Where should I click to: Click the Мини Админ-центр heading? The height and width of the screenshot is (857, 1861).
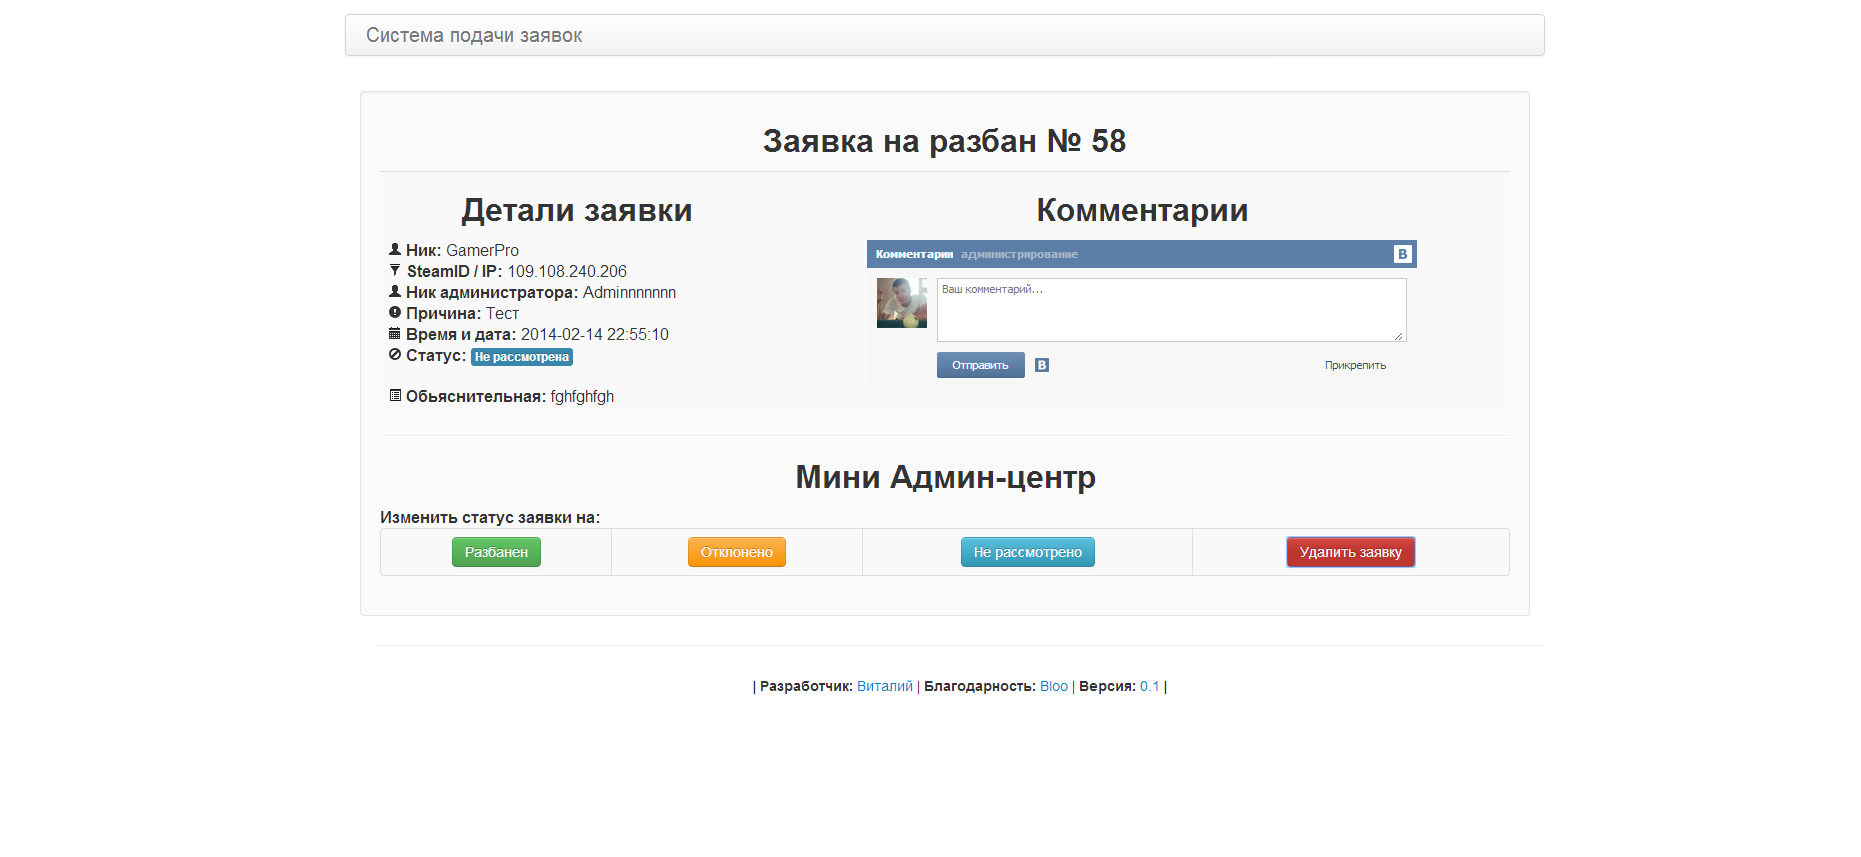coord(945,477)
